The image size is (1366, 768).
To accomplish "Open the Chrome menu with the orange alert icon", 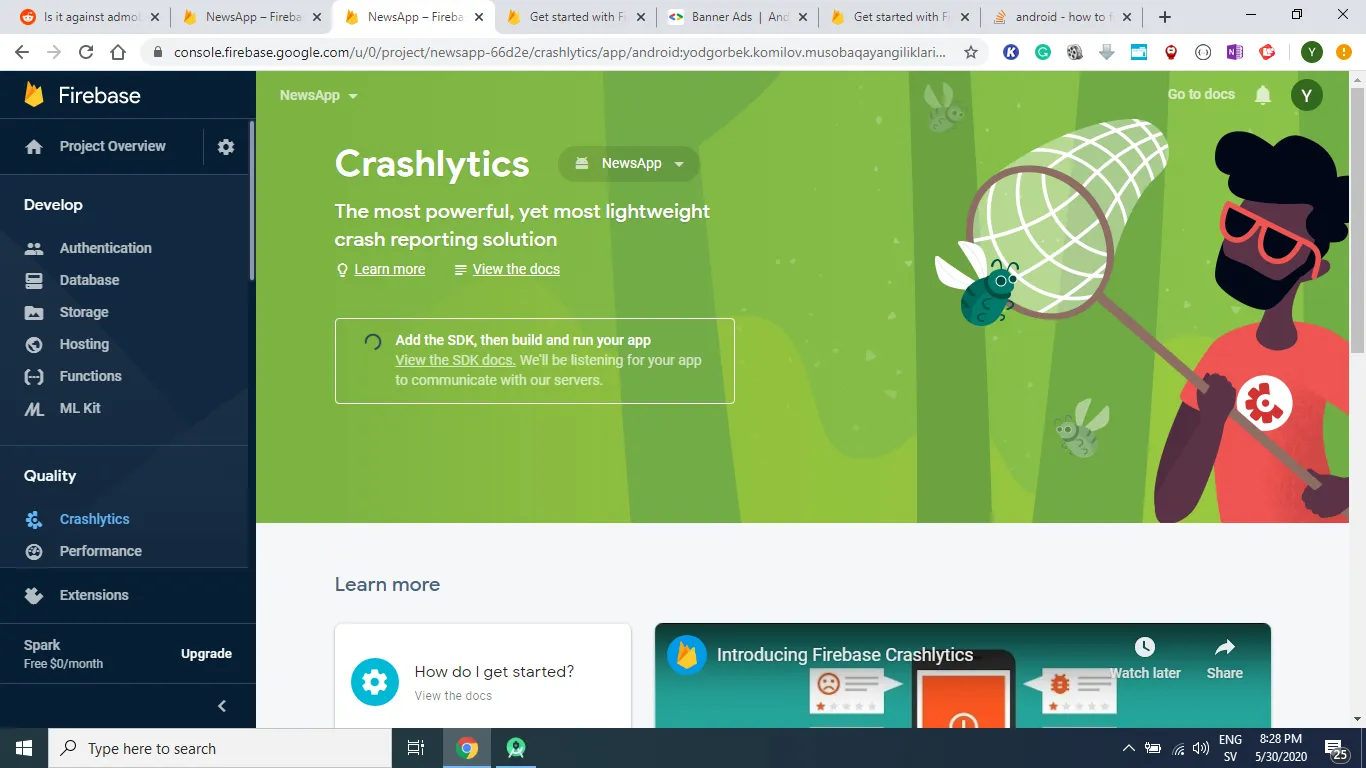I will [1343, 53].
